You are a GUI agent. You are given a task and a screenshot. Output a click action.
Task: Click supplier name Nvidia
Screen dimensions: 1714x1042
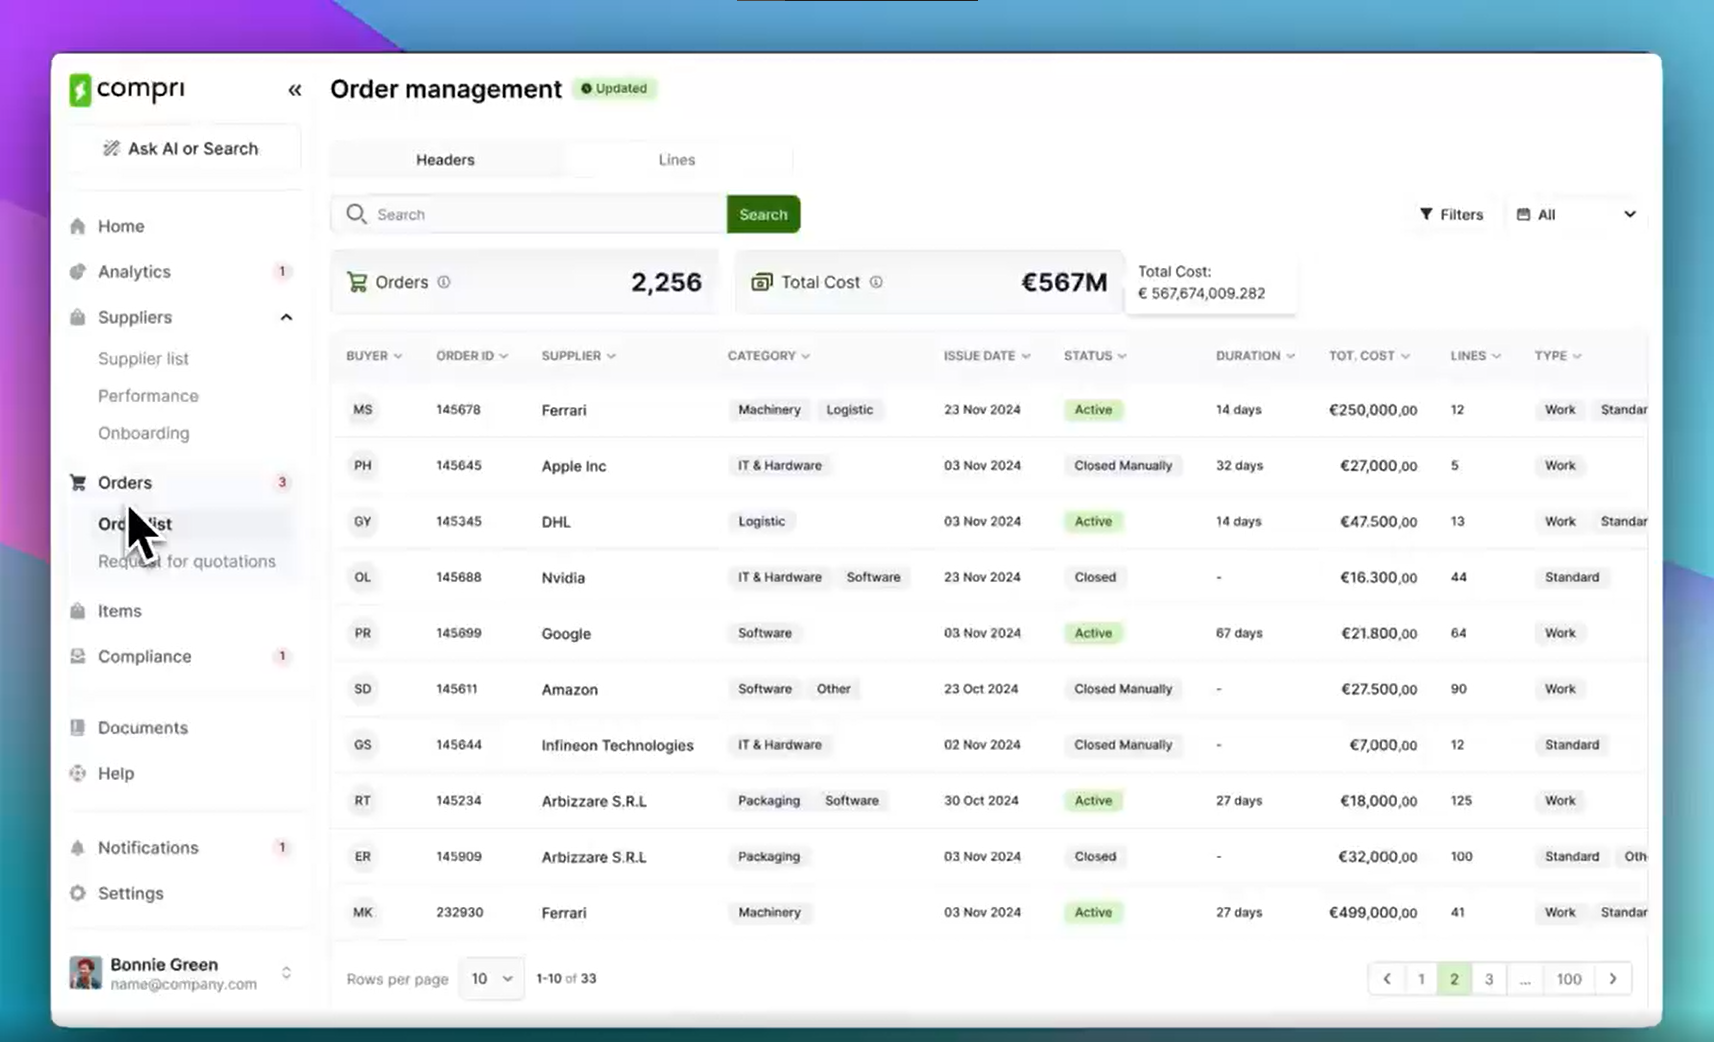[563, 578]
